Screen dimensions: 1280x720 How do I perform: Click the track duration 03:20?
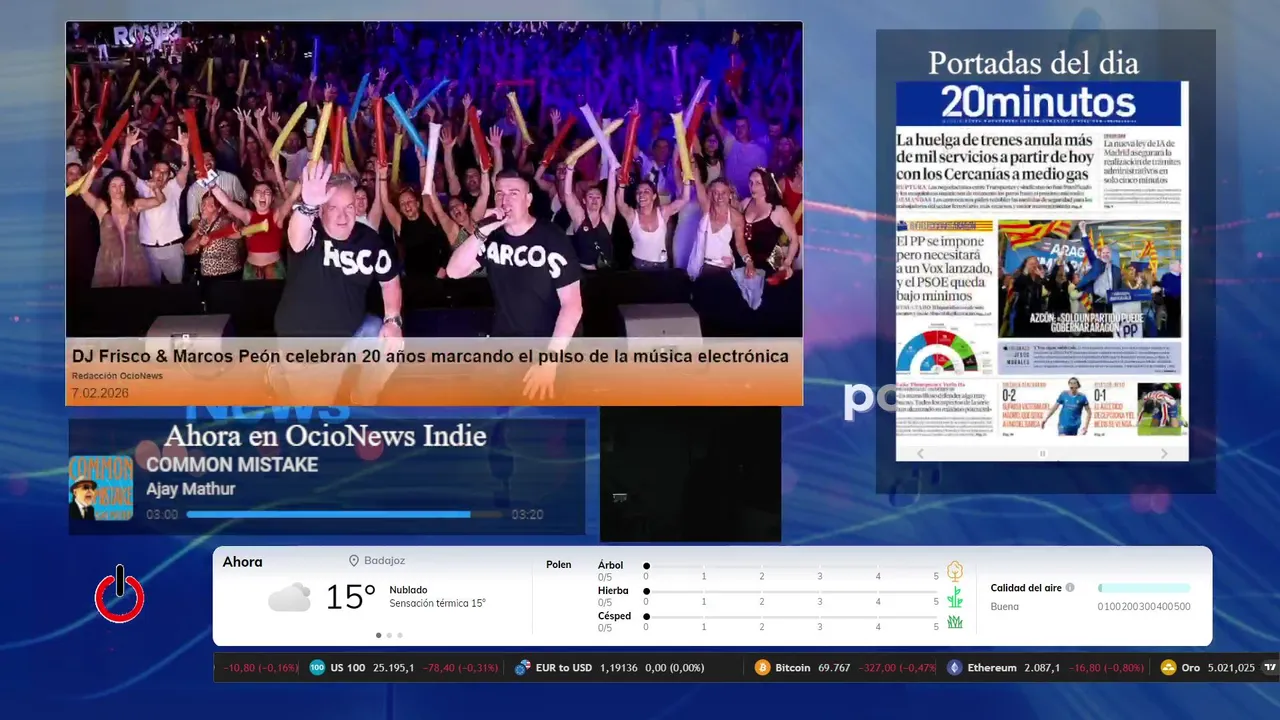[527, 514]
